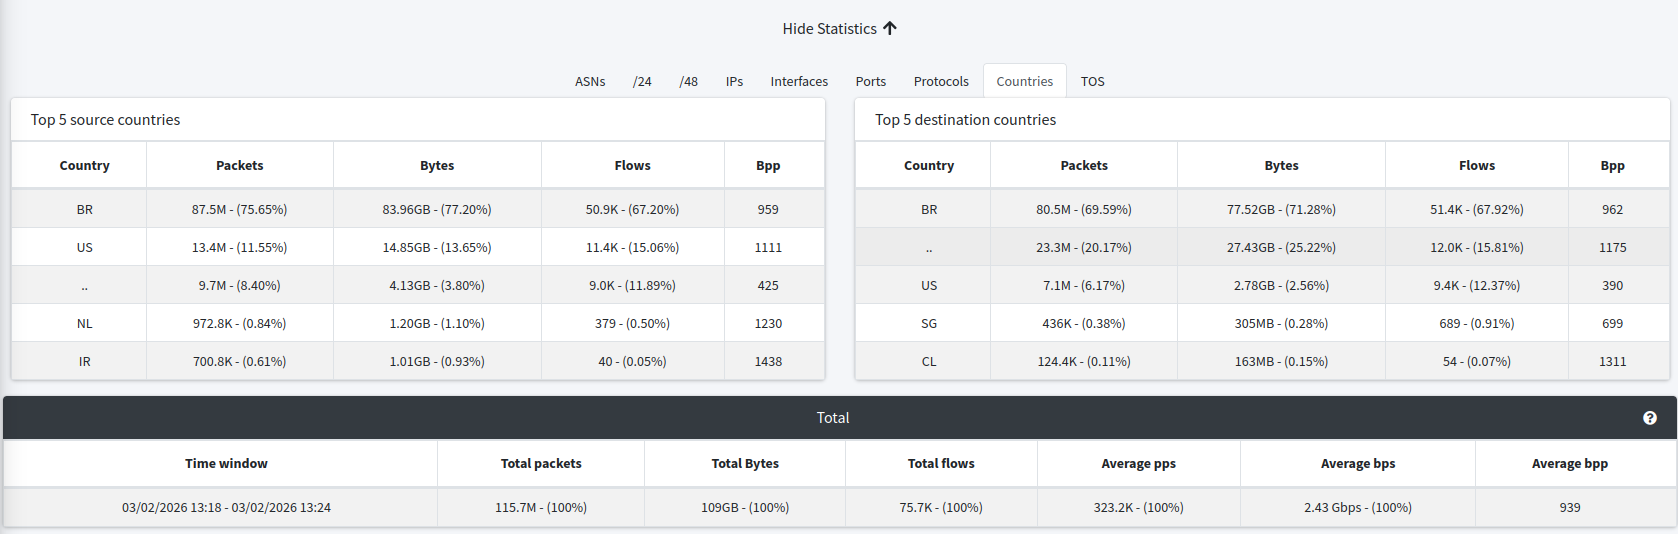Switch to the ASNs tab
The image size is (1678, 534).
590,81
